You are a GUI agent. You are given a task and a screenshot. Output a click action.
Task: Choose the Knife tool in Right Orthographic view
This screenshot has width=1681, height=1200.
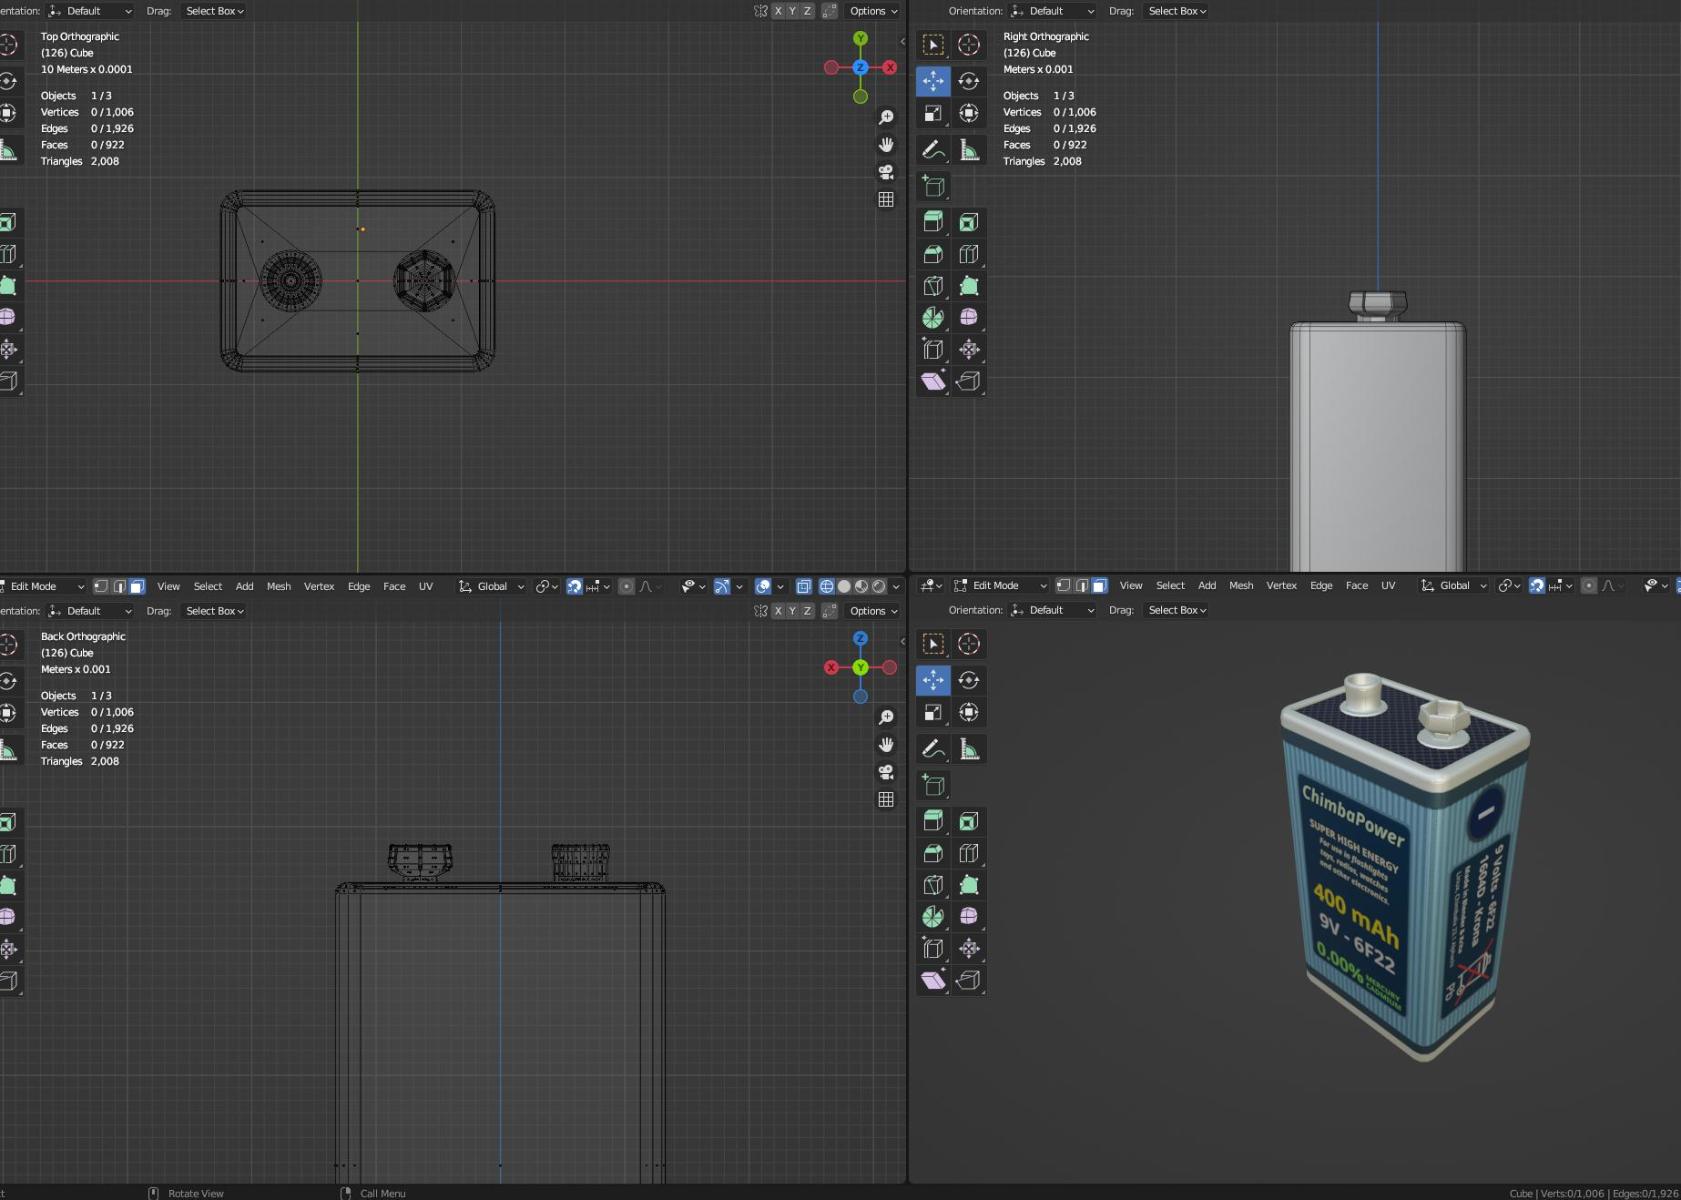pyautogui.click(x=932, y=286)
